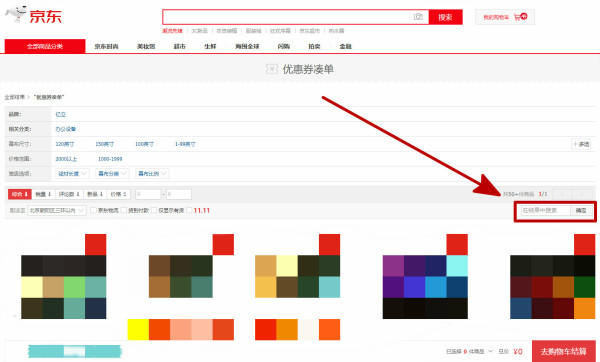Click the maximum price input
The height and width of the screenshot is (362, 600).
point(178,194)
